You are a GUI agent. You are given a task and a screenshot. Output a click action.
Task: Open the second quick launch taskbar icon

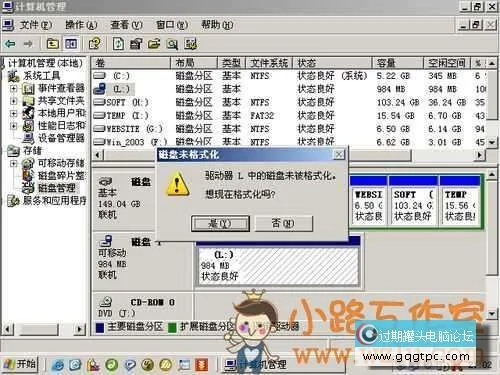tap(75, 365)
